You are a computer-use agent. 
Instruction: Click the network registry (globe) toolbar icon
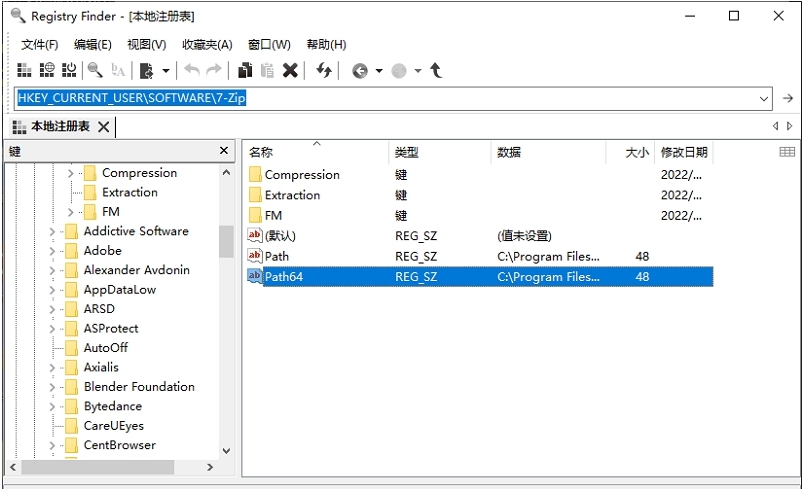pyautogui.click(x=47, y=70)
